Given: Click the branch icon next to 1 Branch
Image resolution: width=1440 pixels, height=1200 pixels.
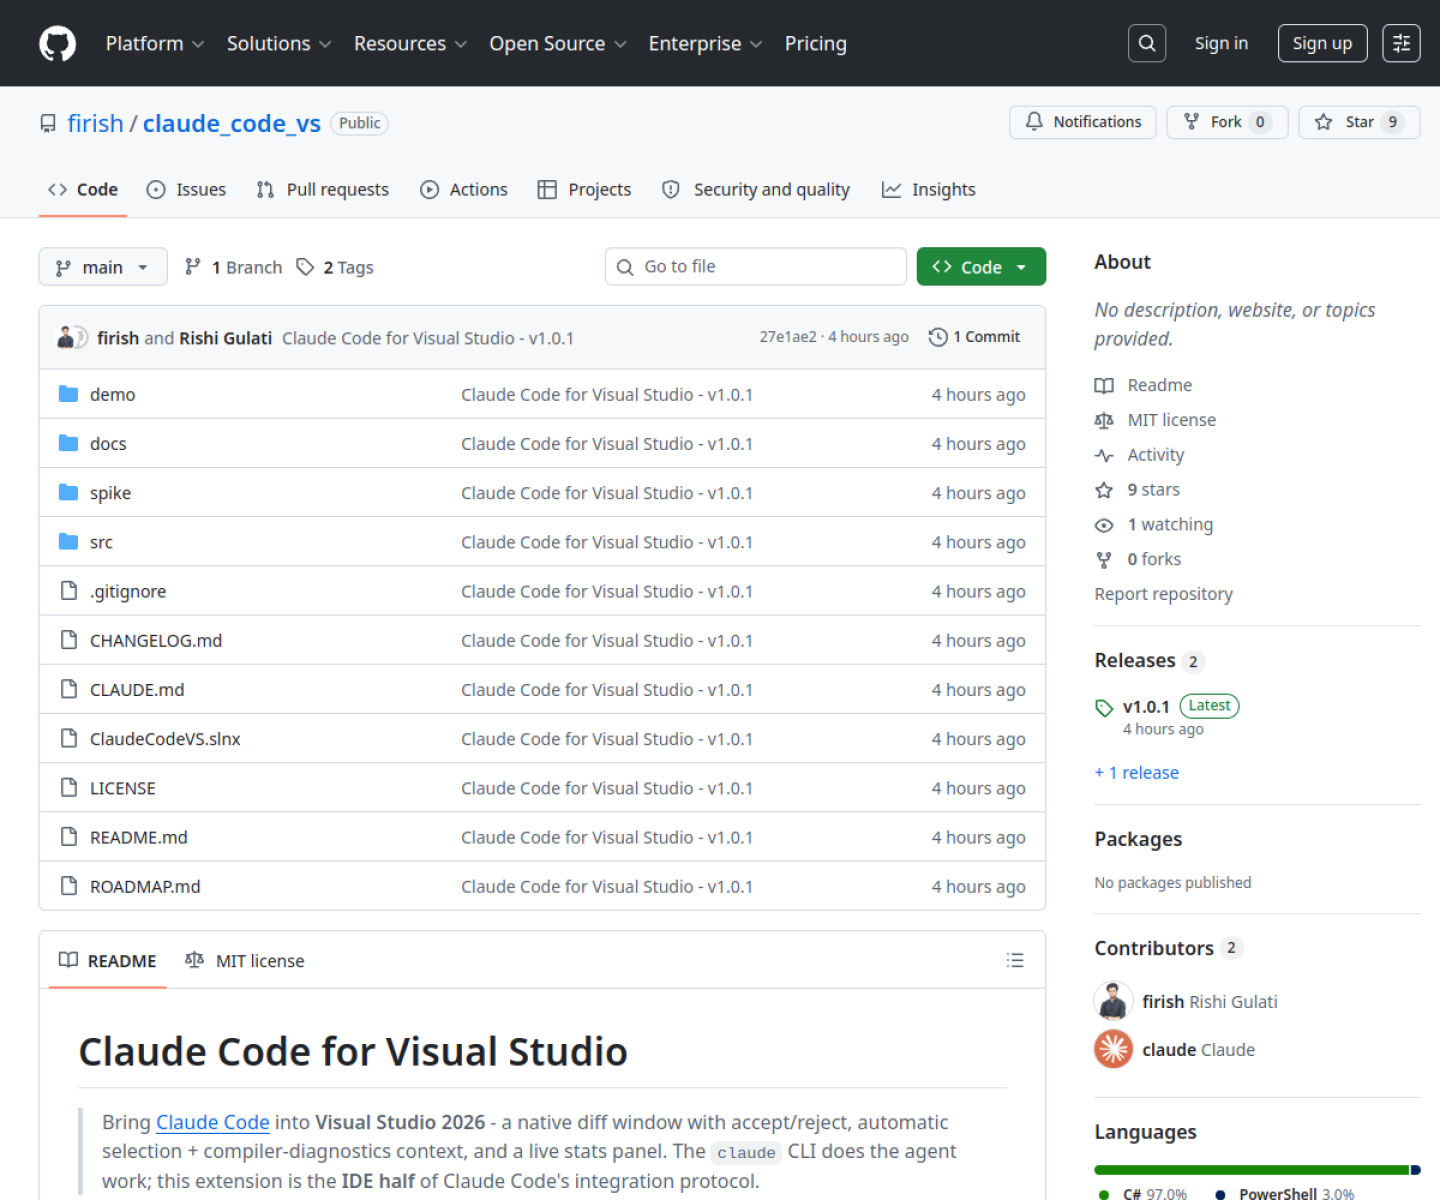Looking at the screenshot, I should 193,267.
